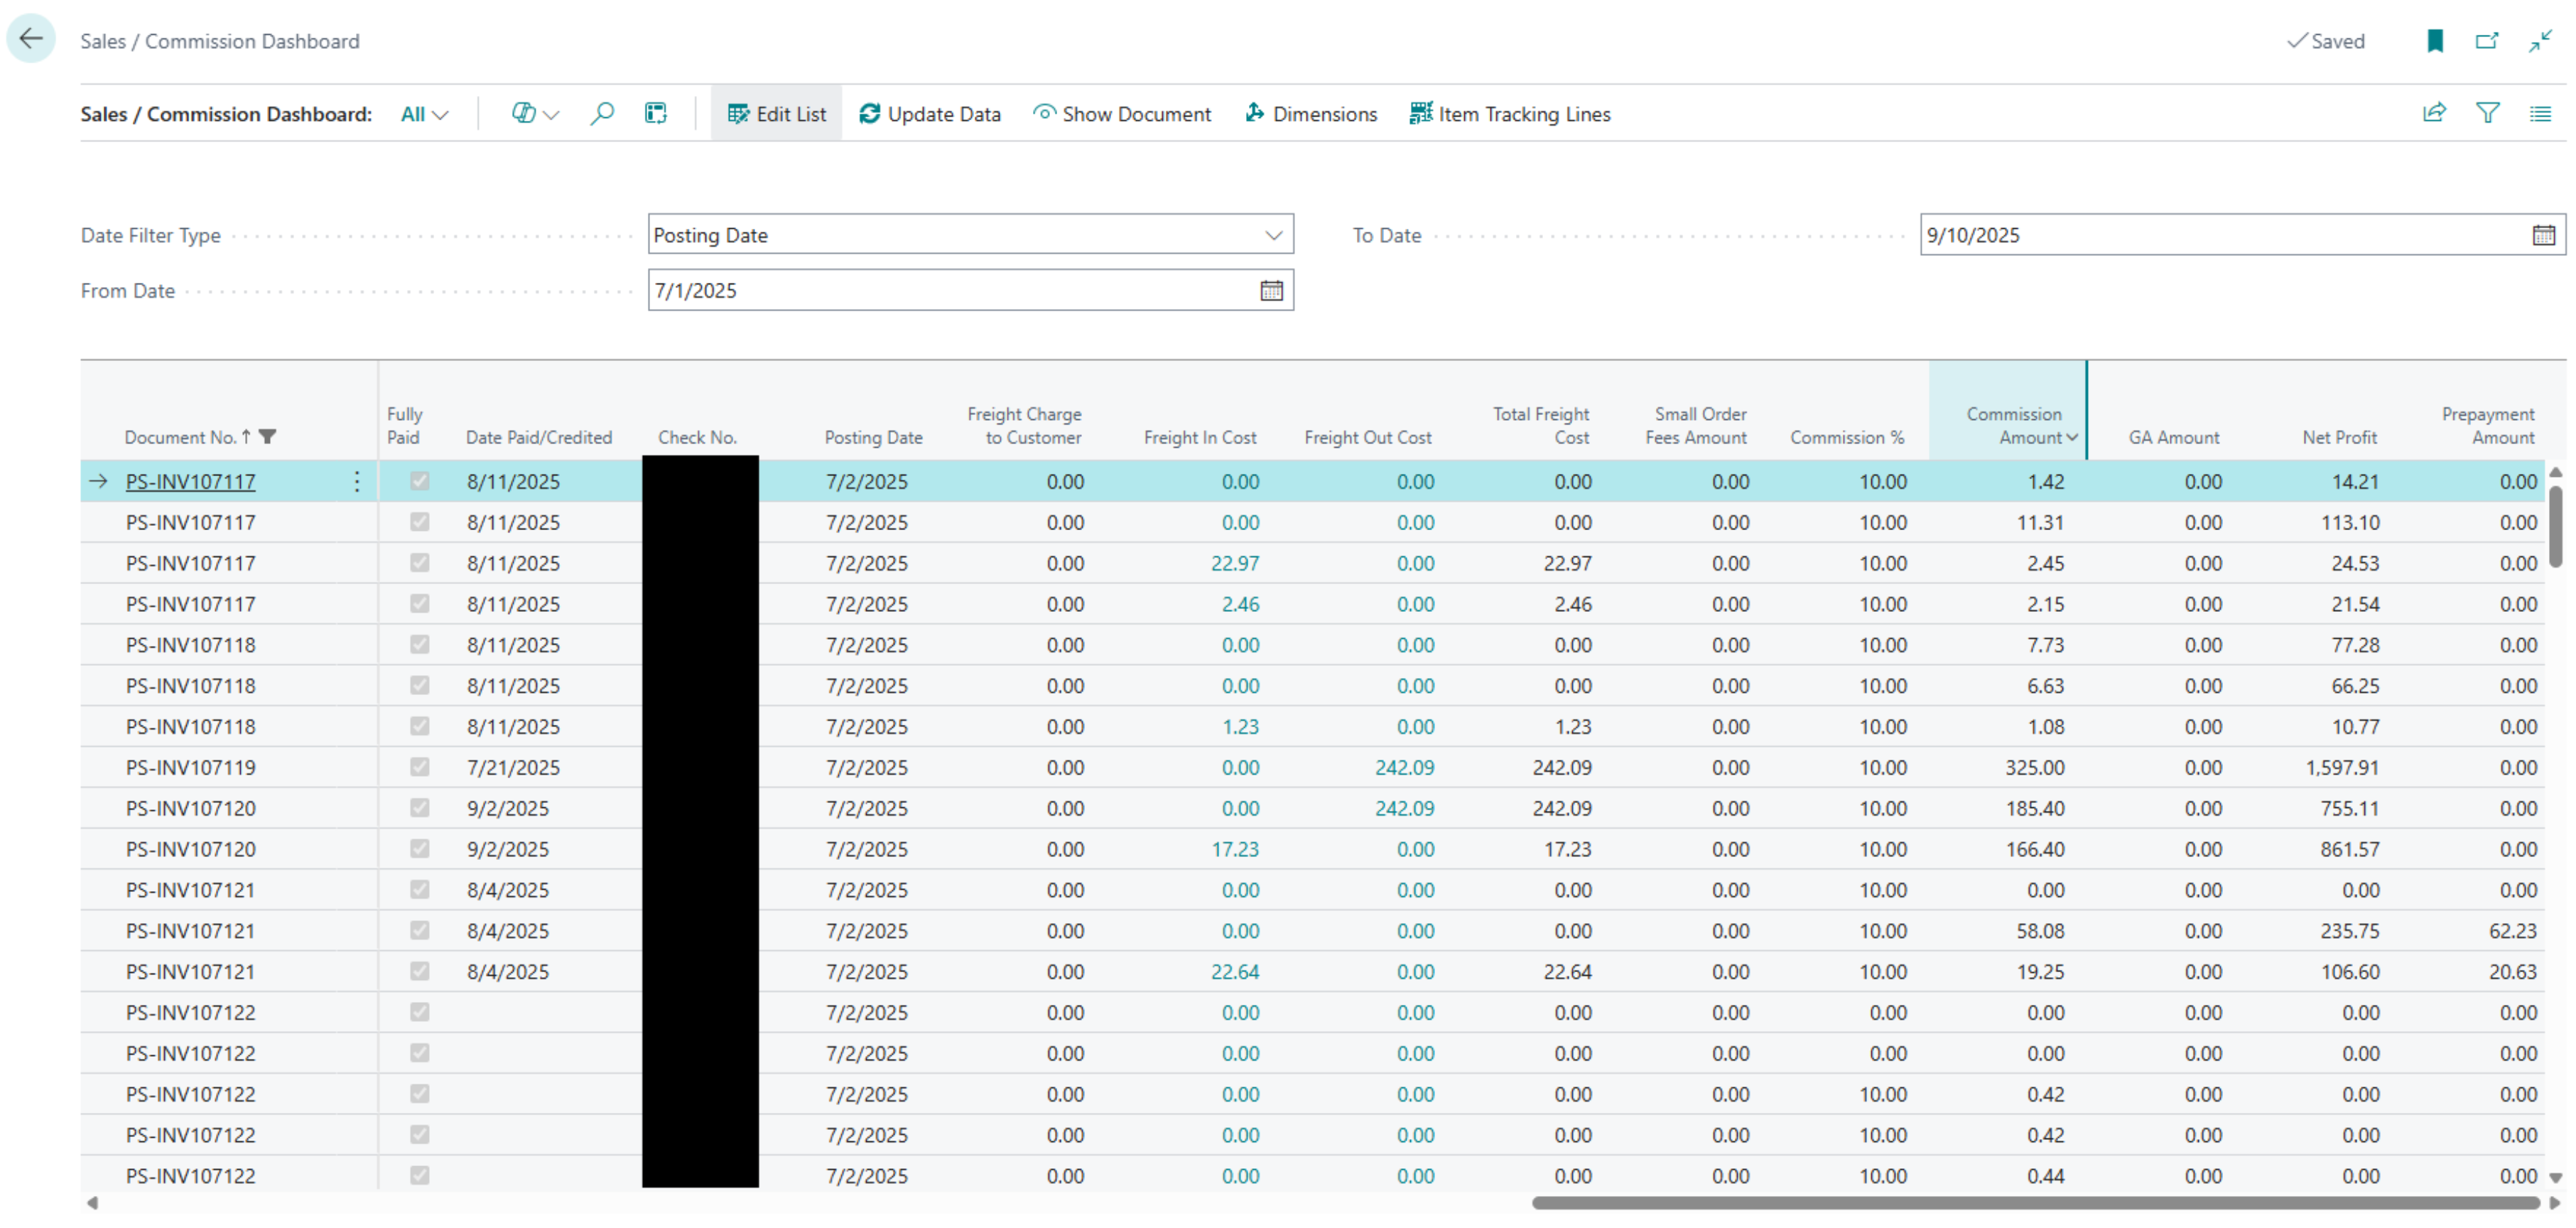
Task: Toggle Fully Paid checkbox for first PS-INV107117 row
Action: click(x=420, y=482)
